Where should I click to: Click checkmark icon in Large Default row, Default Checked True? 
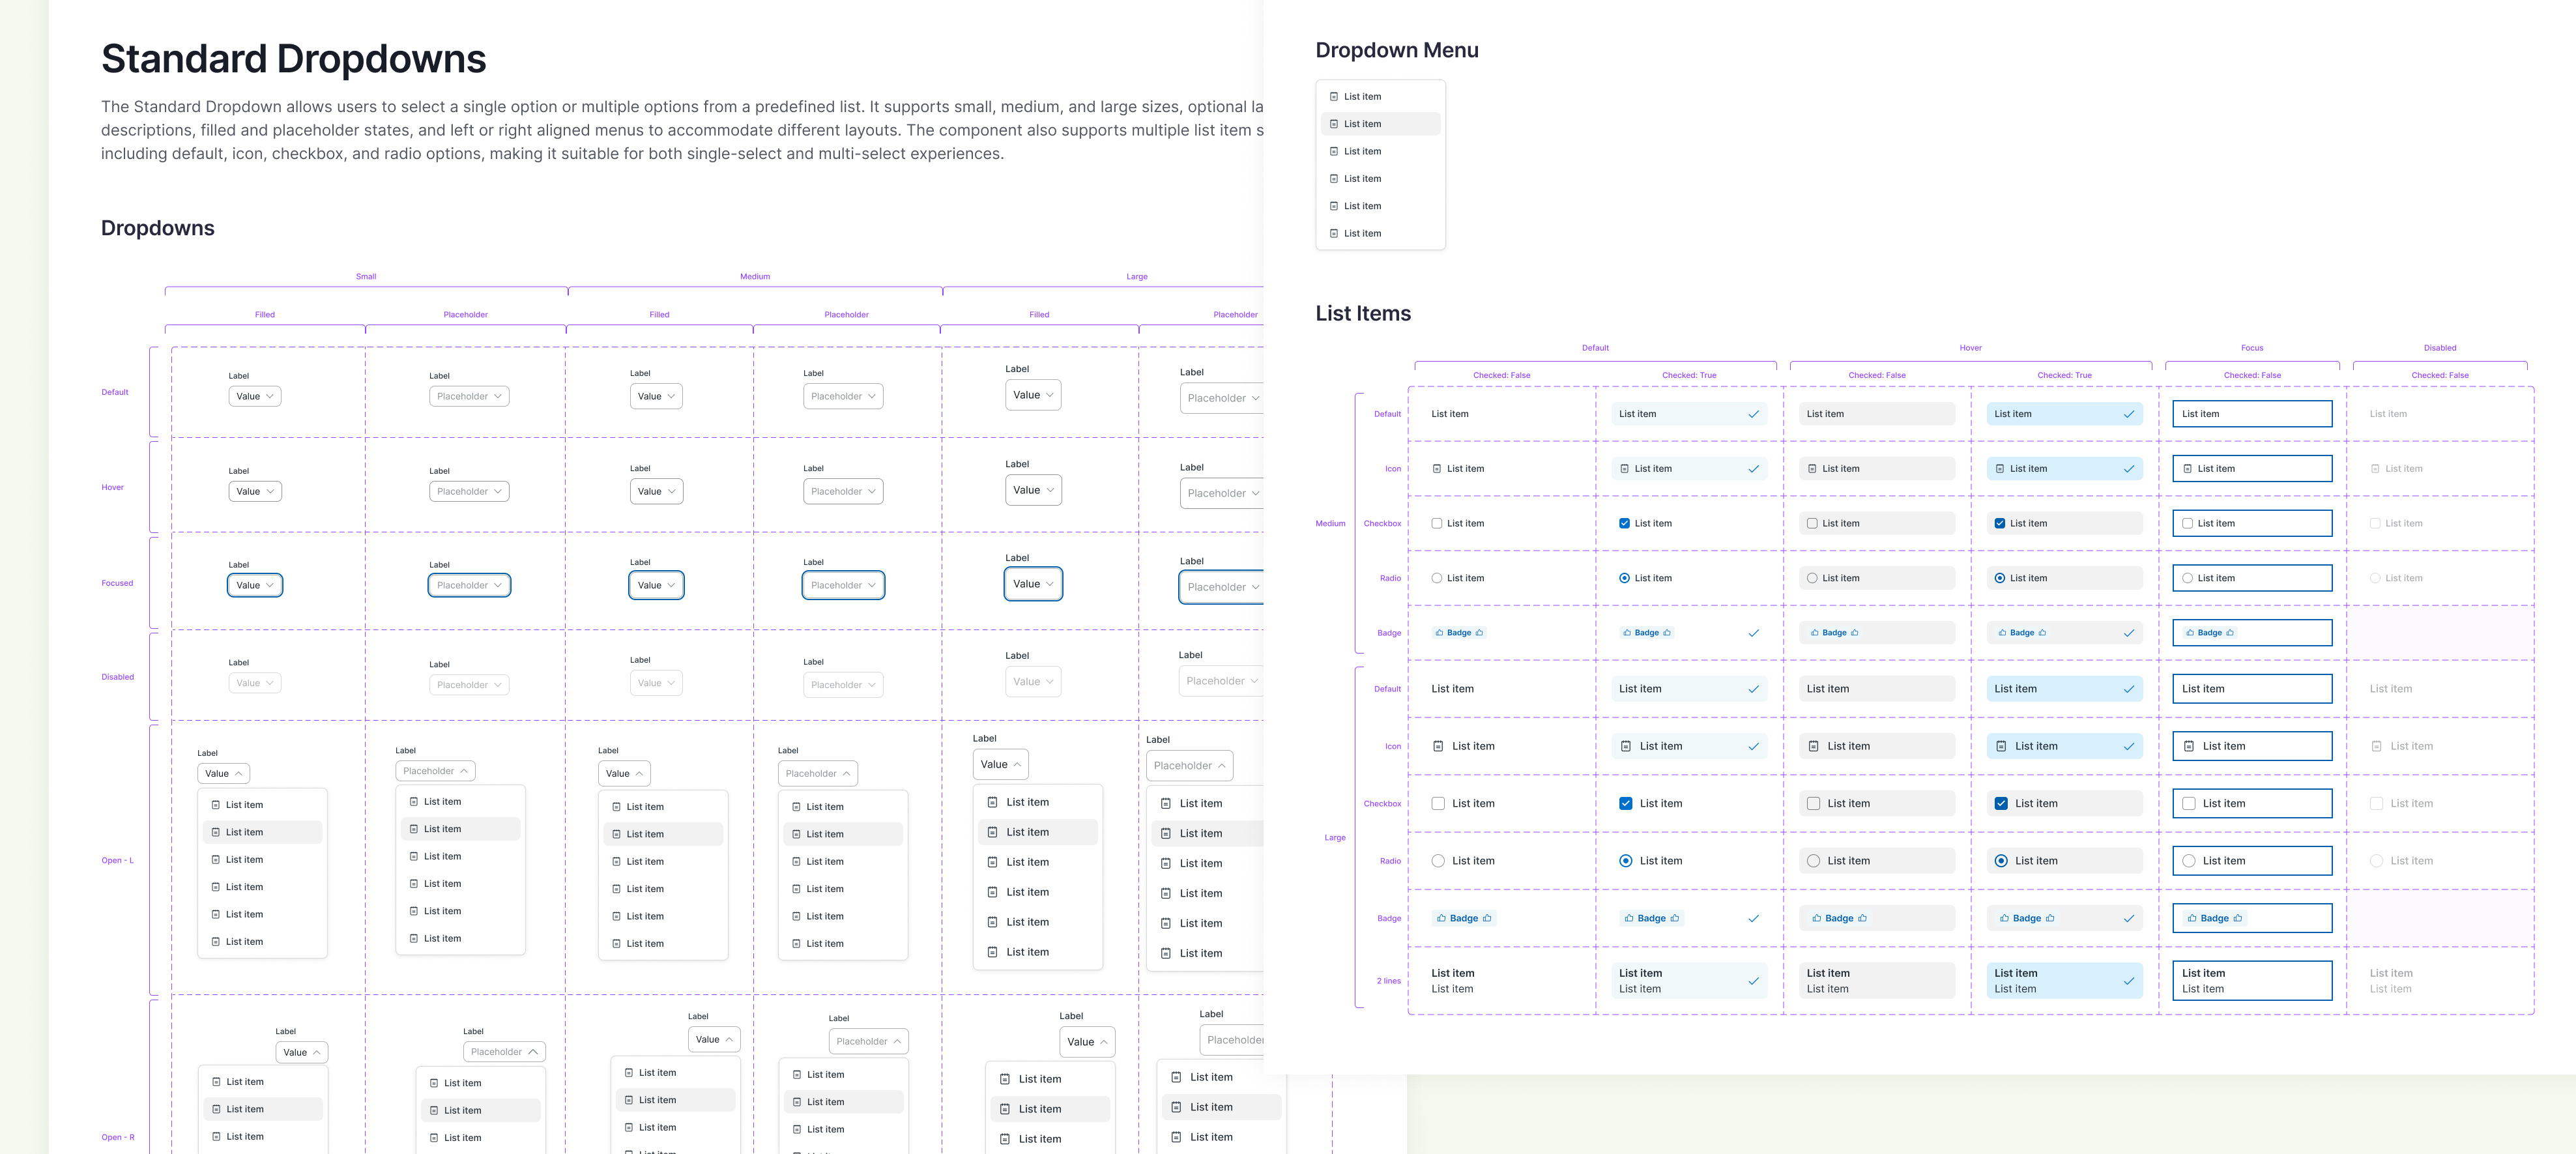[1753, 689]
